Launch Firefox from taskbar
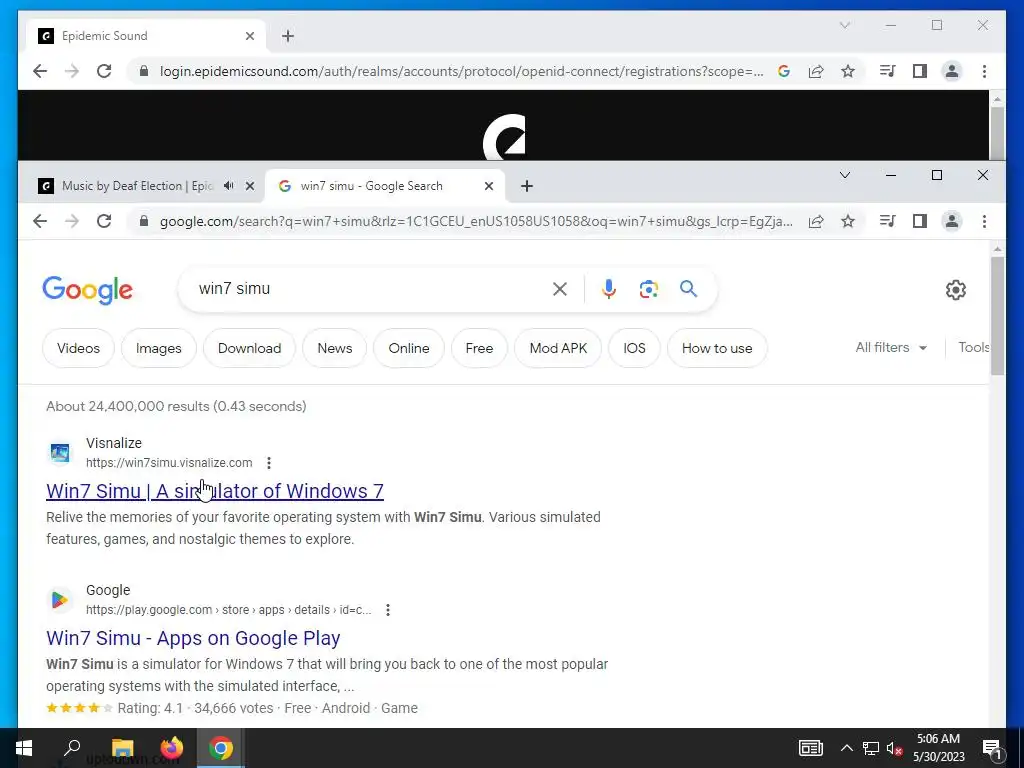The image size is (1024, 768). pyautogui.click(x=172, y=748)
